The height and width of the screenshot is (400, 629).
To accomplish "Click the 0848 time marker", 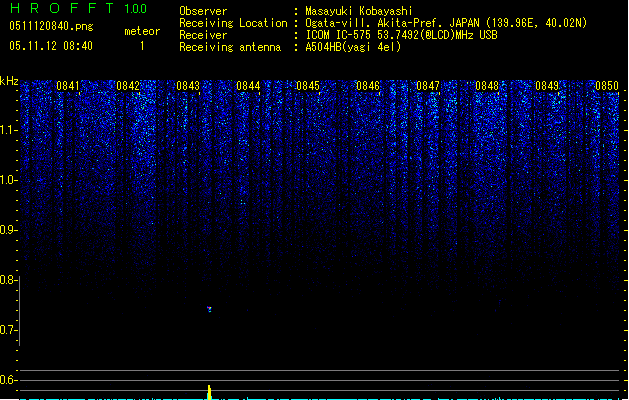I will (487, 86).
